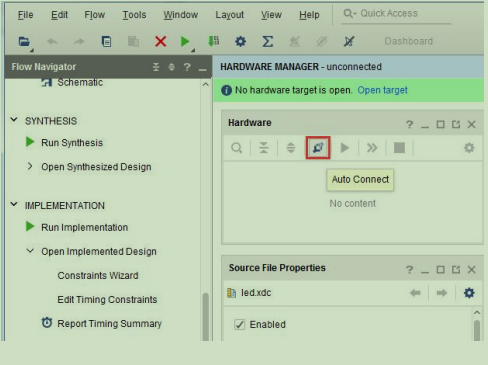Click the Auto Connect icon
The image size is (488, 365).
pyautogui.click(x=318, y=148)
